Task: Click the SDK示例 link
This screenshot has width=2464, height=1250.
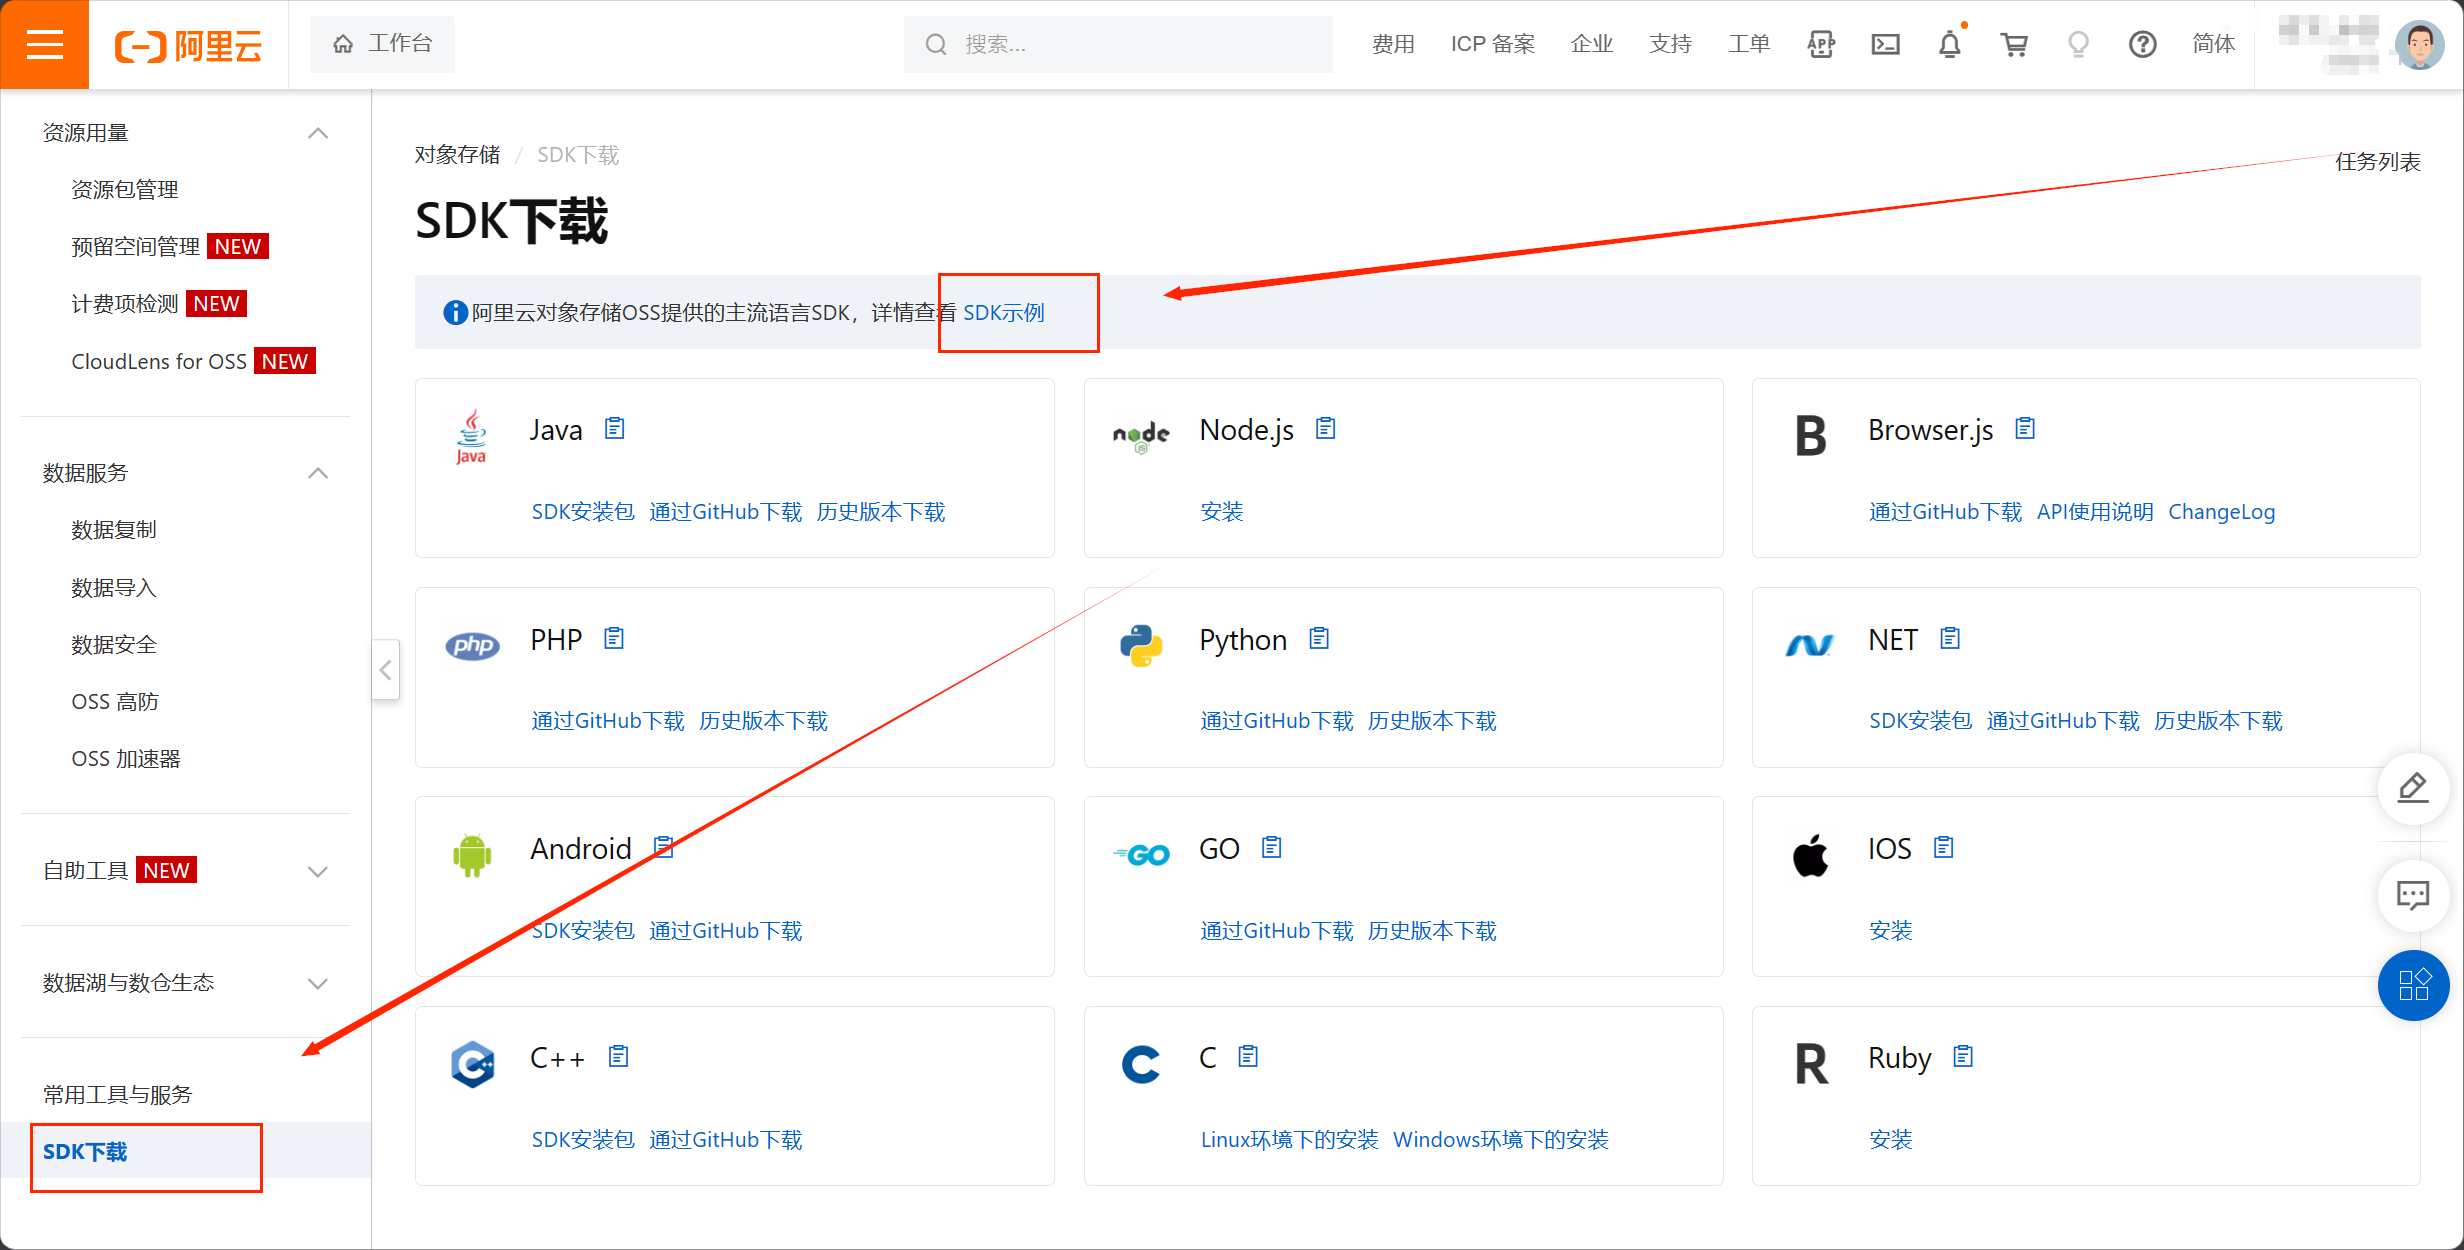Action: point(1003,312)
